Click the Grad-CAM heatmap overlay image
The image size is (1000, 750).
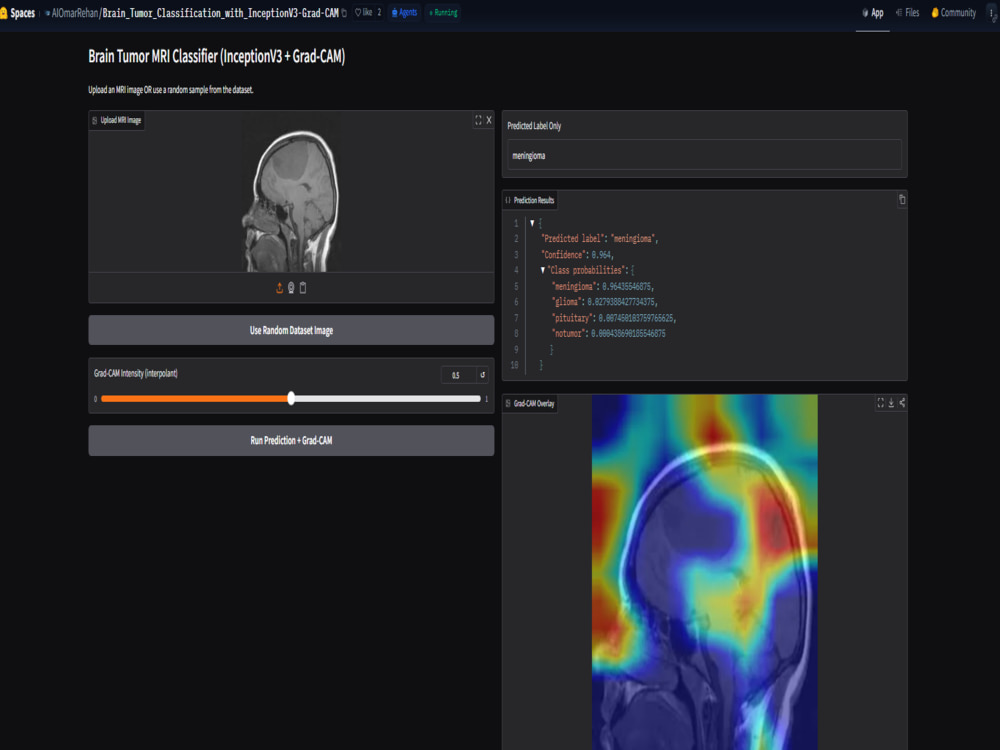(705, 572)
